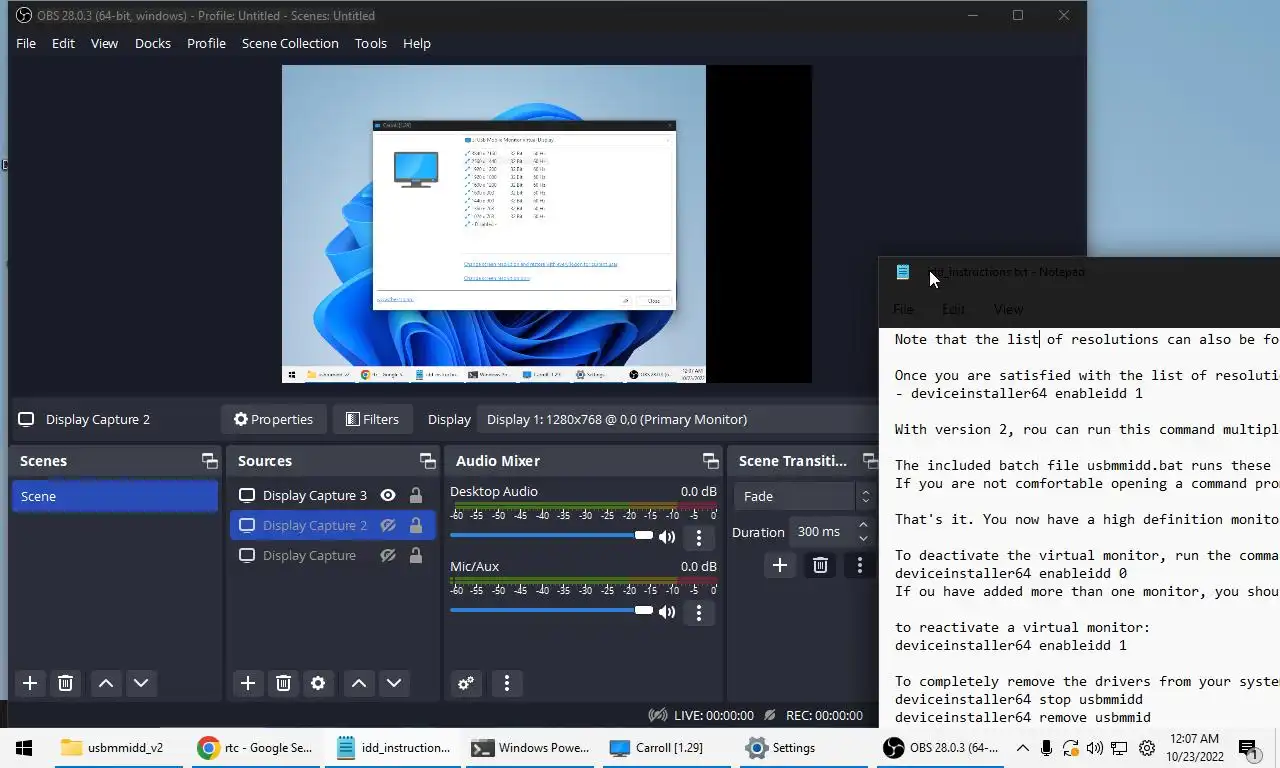Click the Filters button
Image resolution: width=1280 pixels, height=768 pixels.
click(372, 419)
